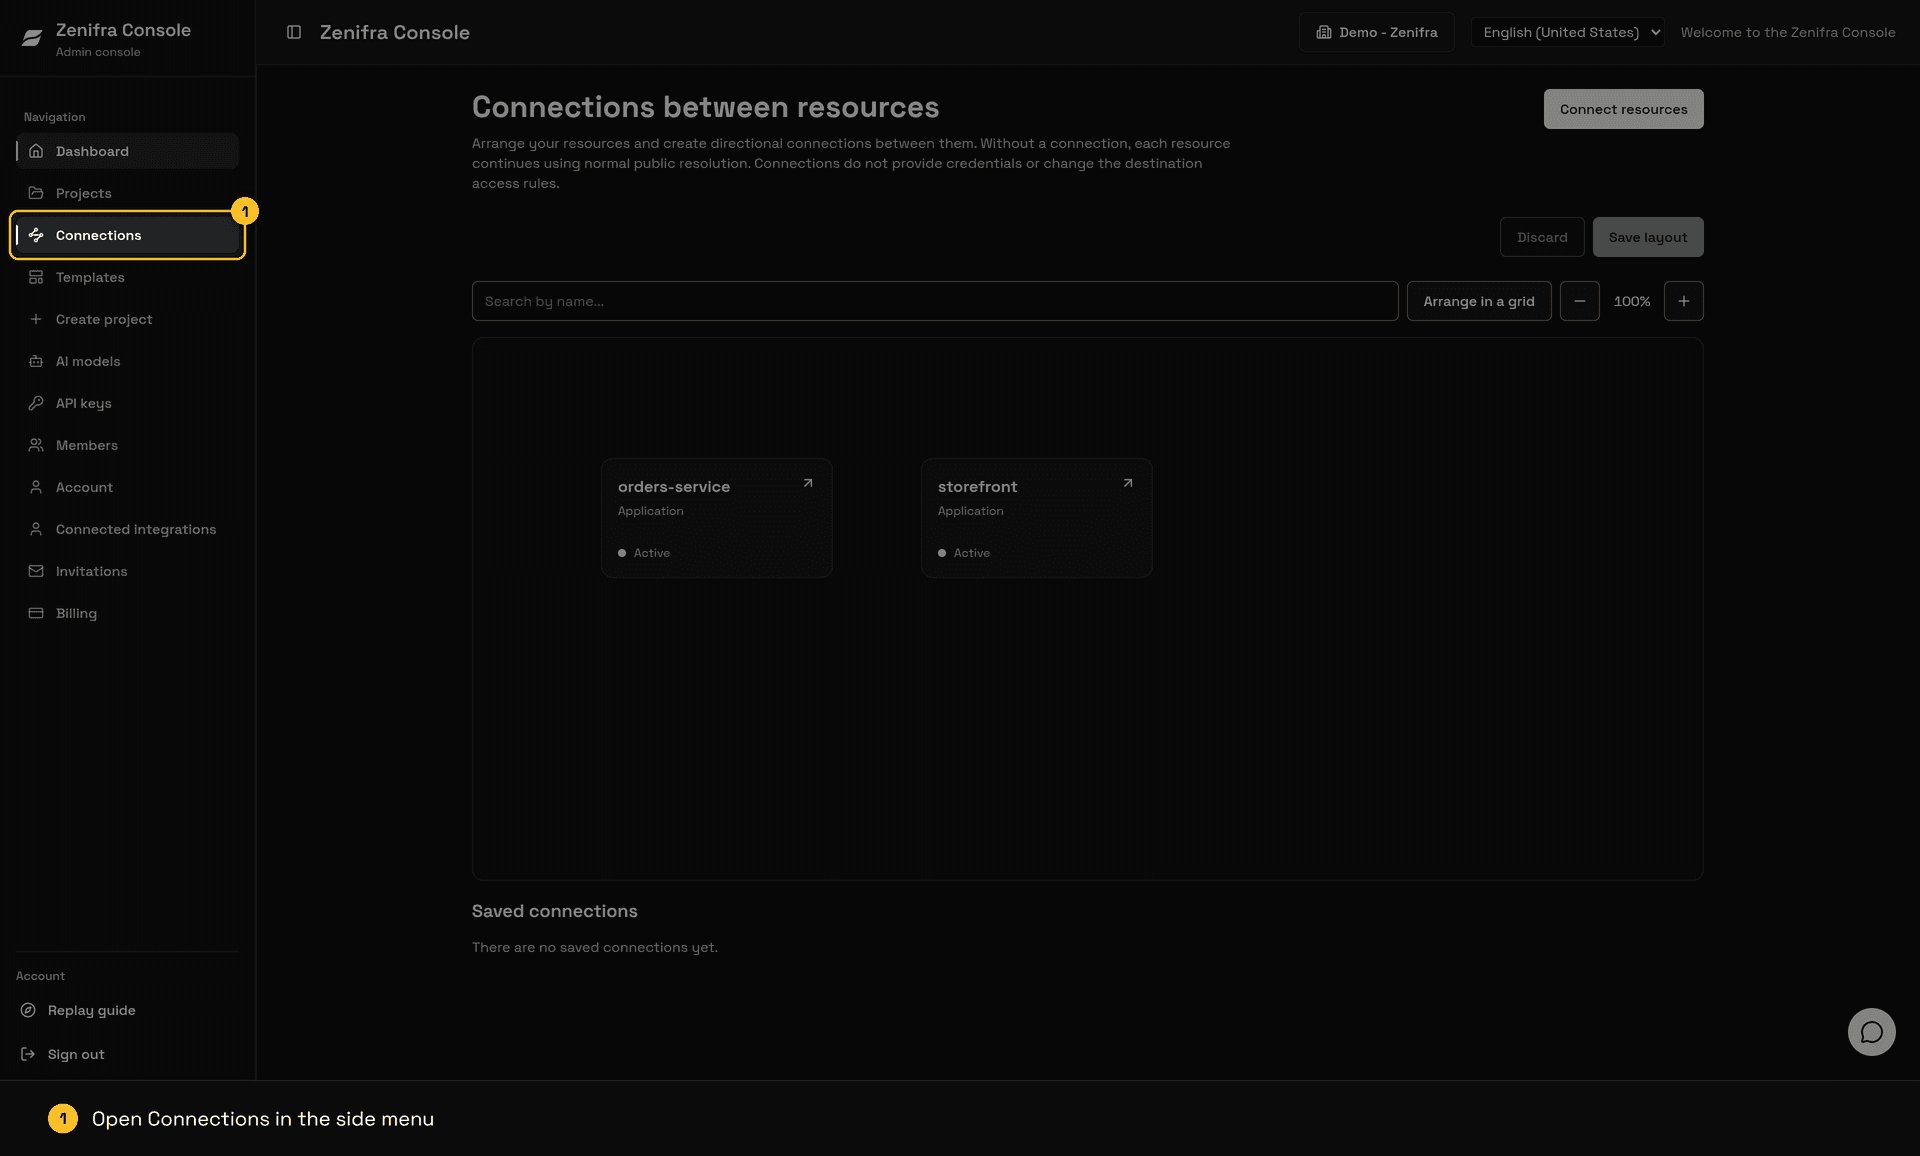This screenshot has height=1156, width=1920.
Task: Click the Active status on orders-service
Action: click(644, 553)
